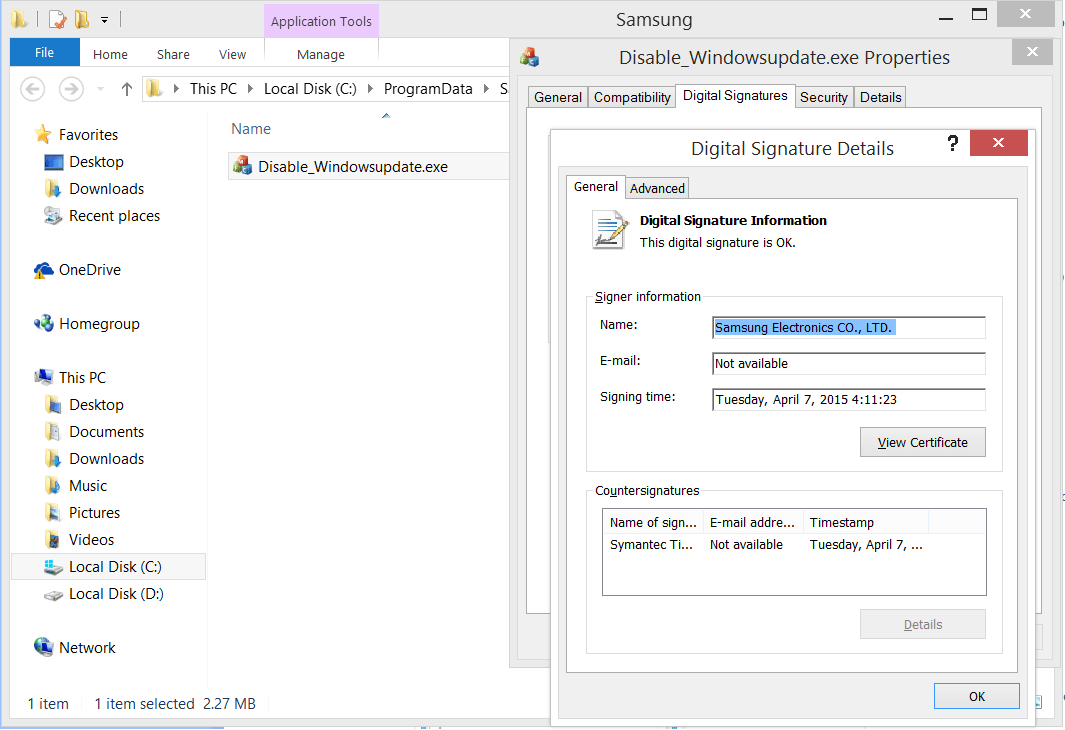The image size is (1065, 730).
Task: Click E-mail address column header
Action: coord(753,522)
